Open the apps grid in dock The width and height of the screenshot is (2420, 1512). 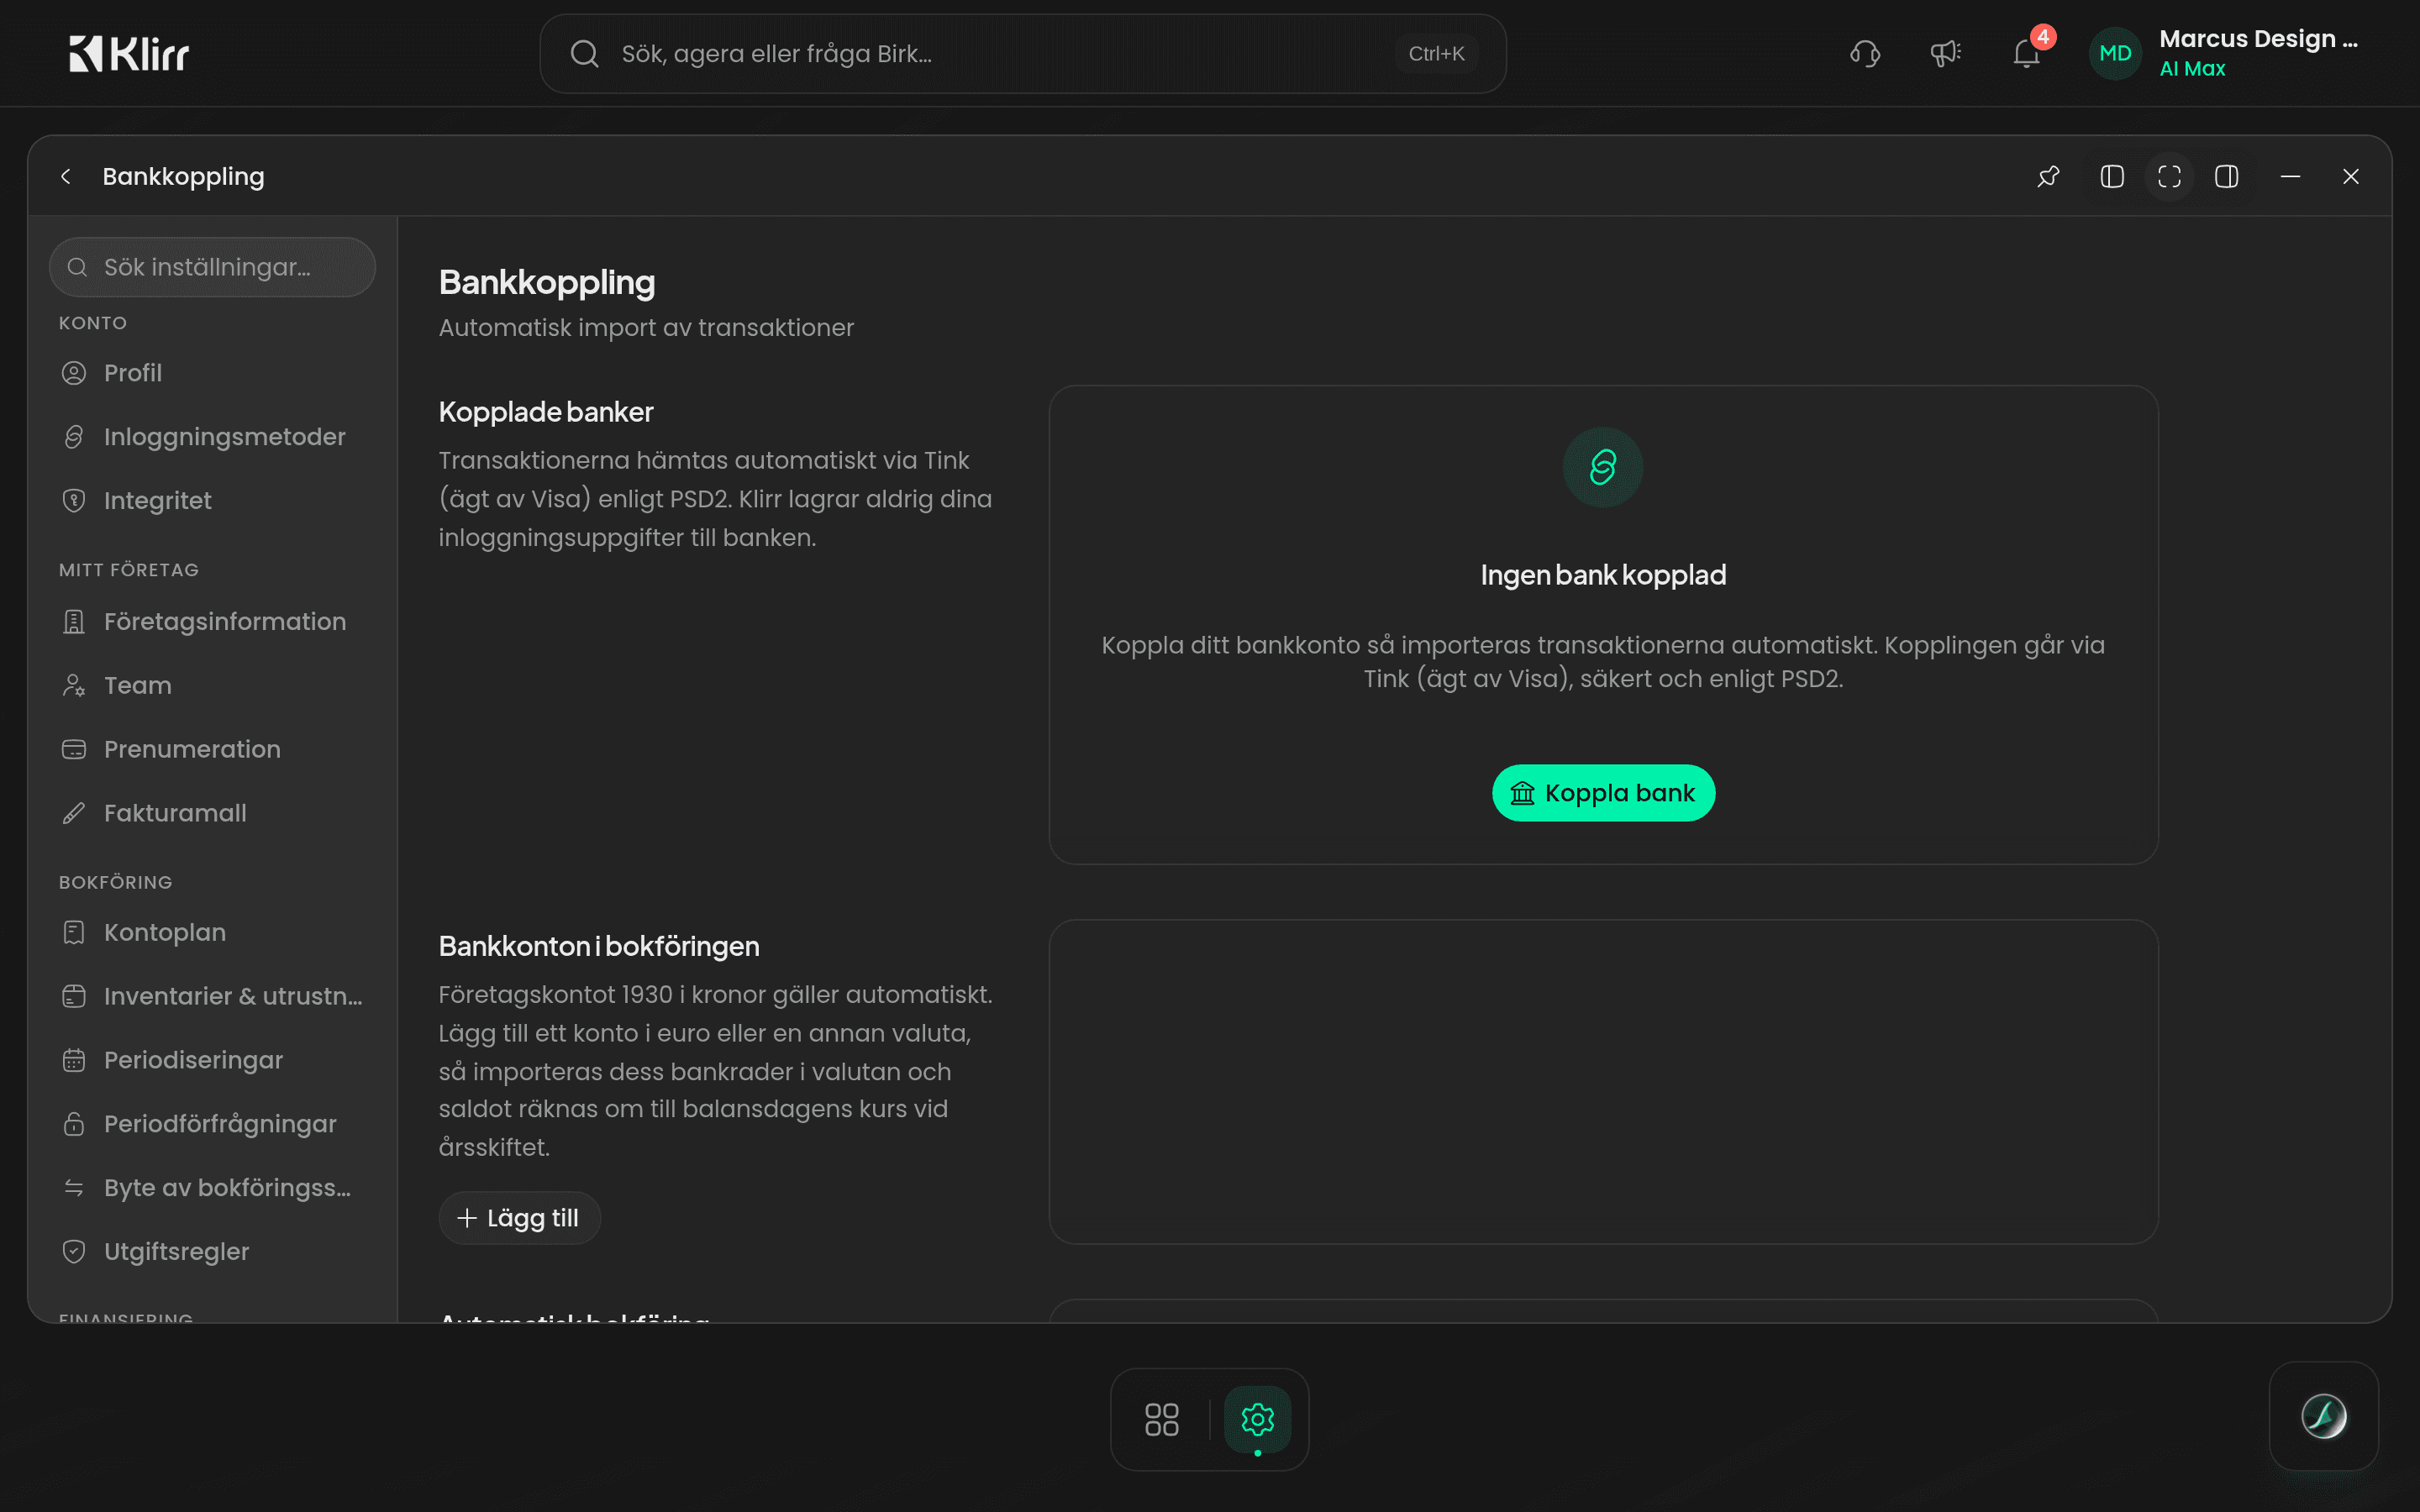click(1161, 1419)
